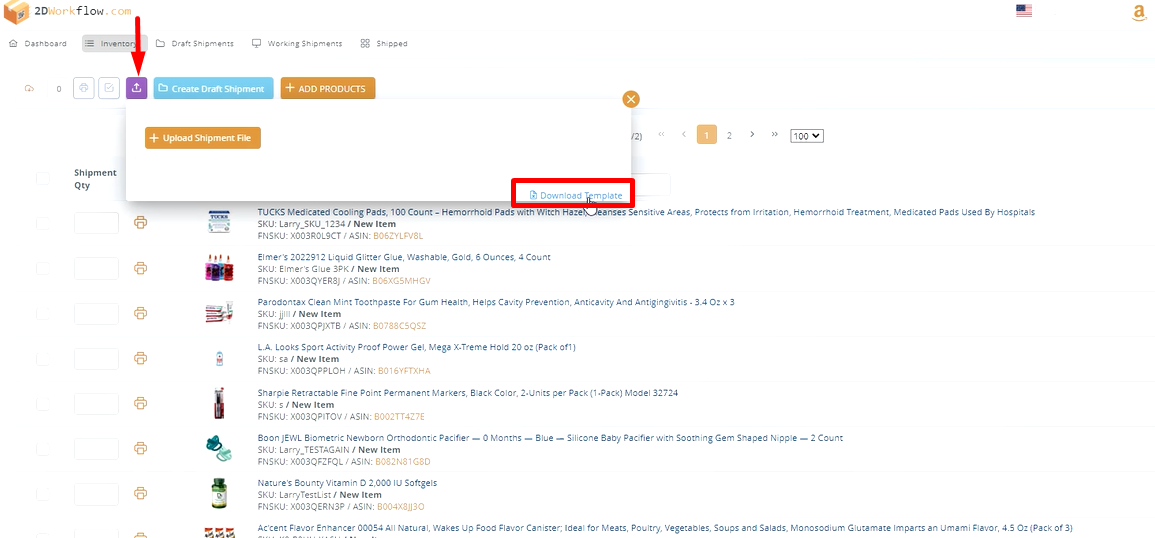The width and height of the screenshot is (1155, 538).
Task: Open the Draft Shipments tab
Action: point(195,44)
